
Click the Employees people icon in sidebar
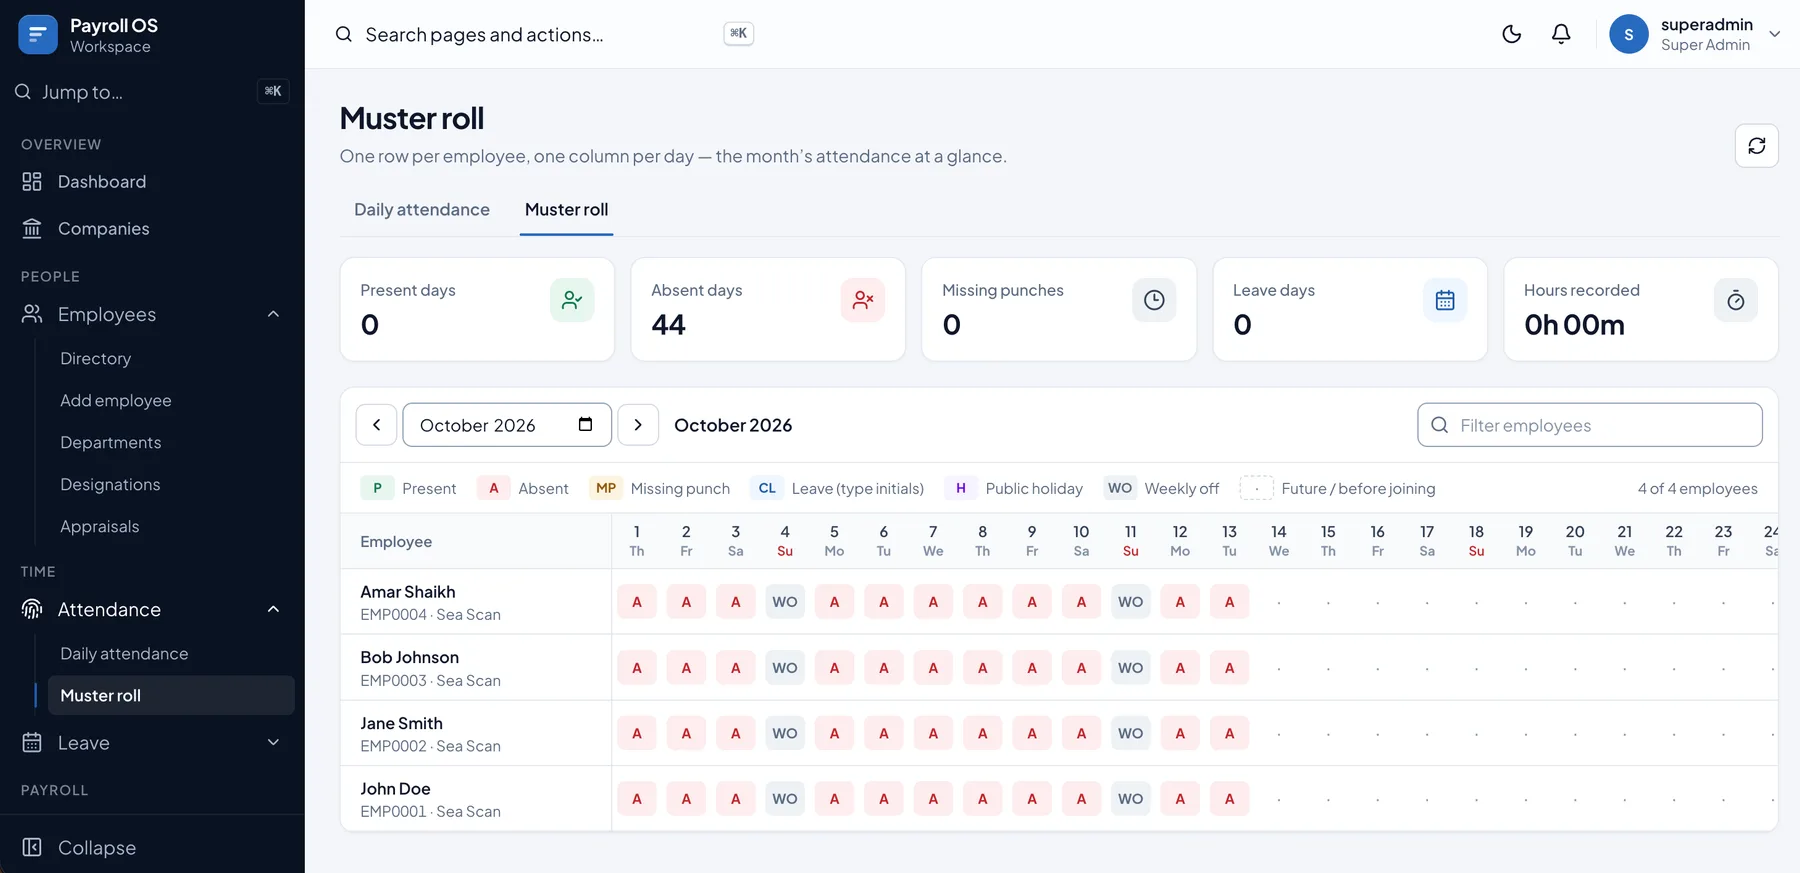(32, 314)
